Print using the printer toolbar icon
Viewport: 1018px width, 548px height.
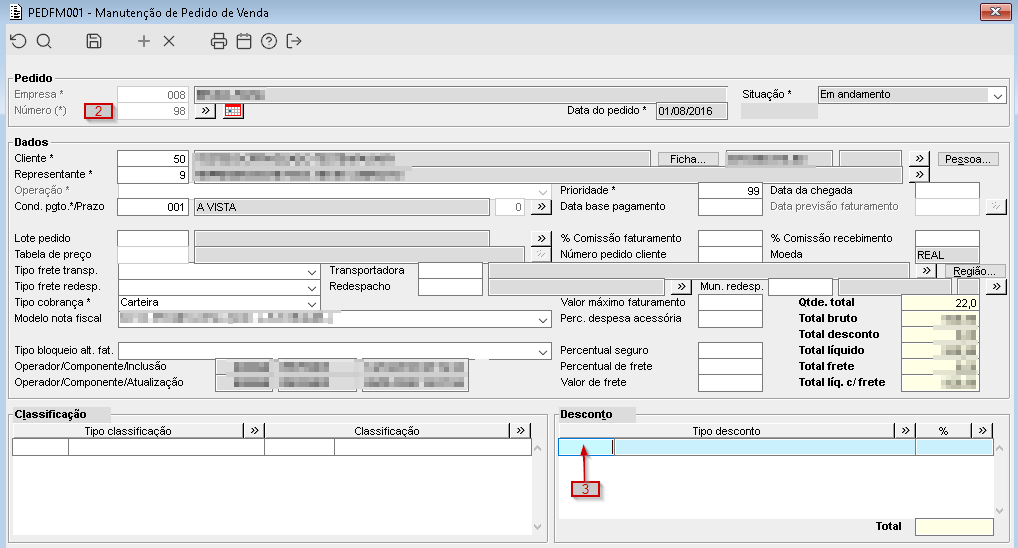coord(219,42)
